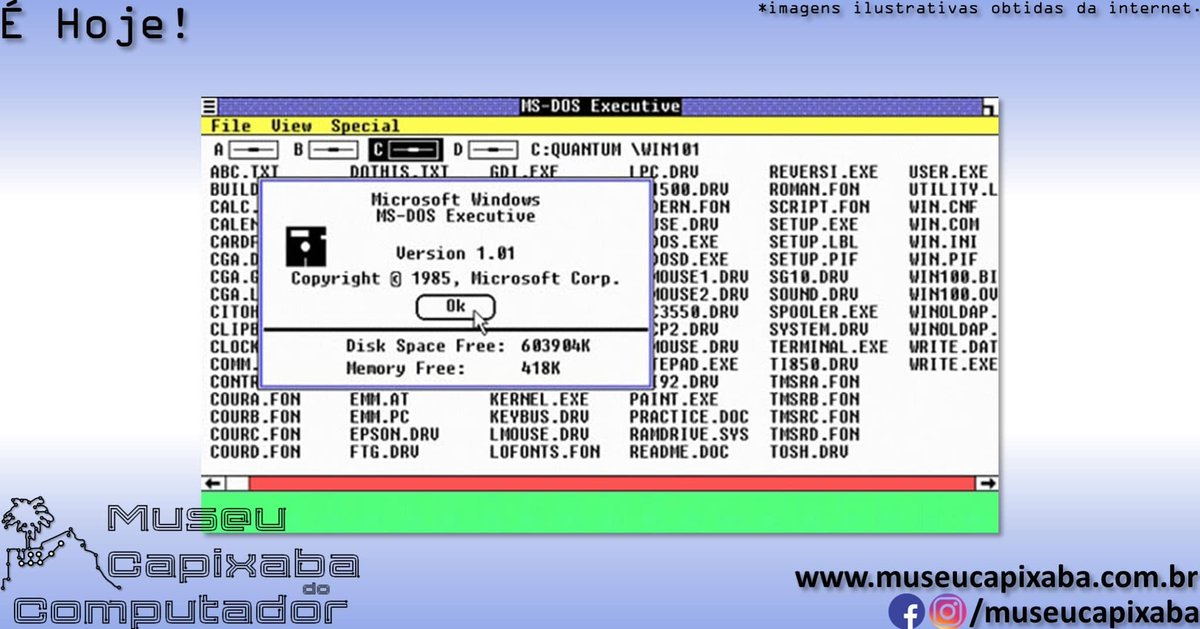Click the left arrow of the horizontal scrollbar

pyautogui.click(x=211, y=482)
